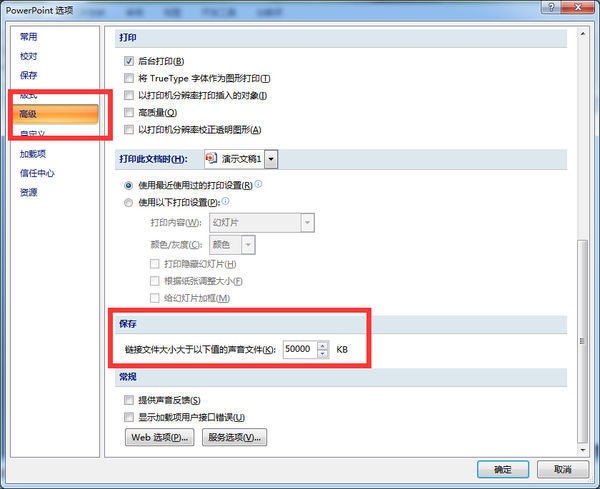Select 使用以下打印设置 radio button
Image resolution: width=600 pixels, height=489 pixels.
pos(128,203)
